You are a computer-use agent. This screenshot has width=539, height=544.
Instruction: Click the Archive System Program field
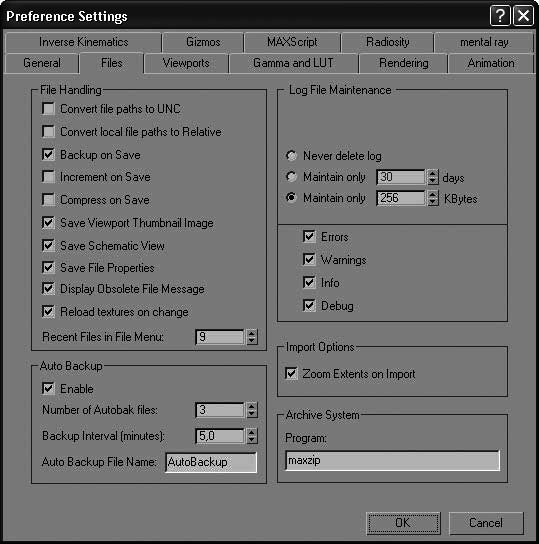coord(392,461)
